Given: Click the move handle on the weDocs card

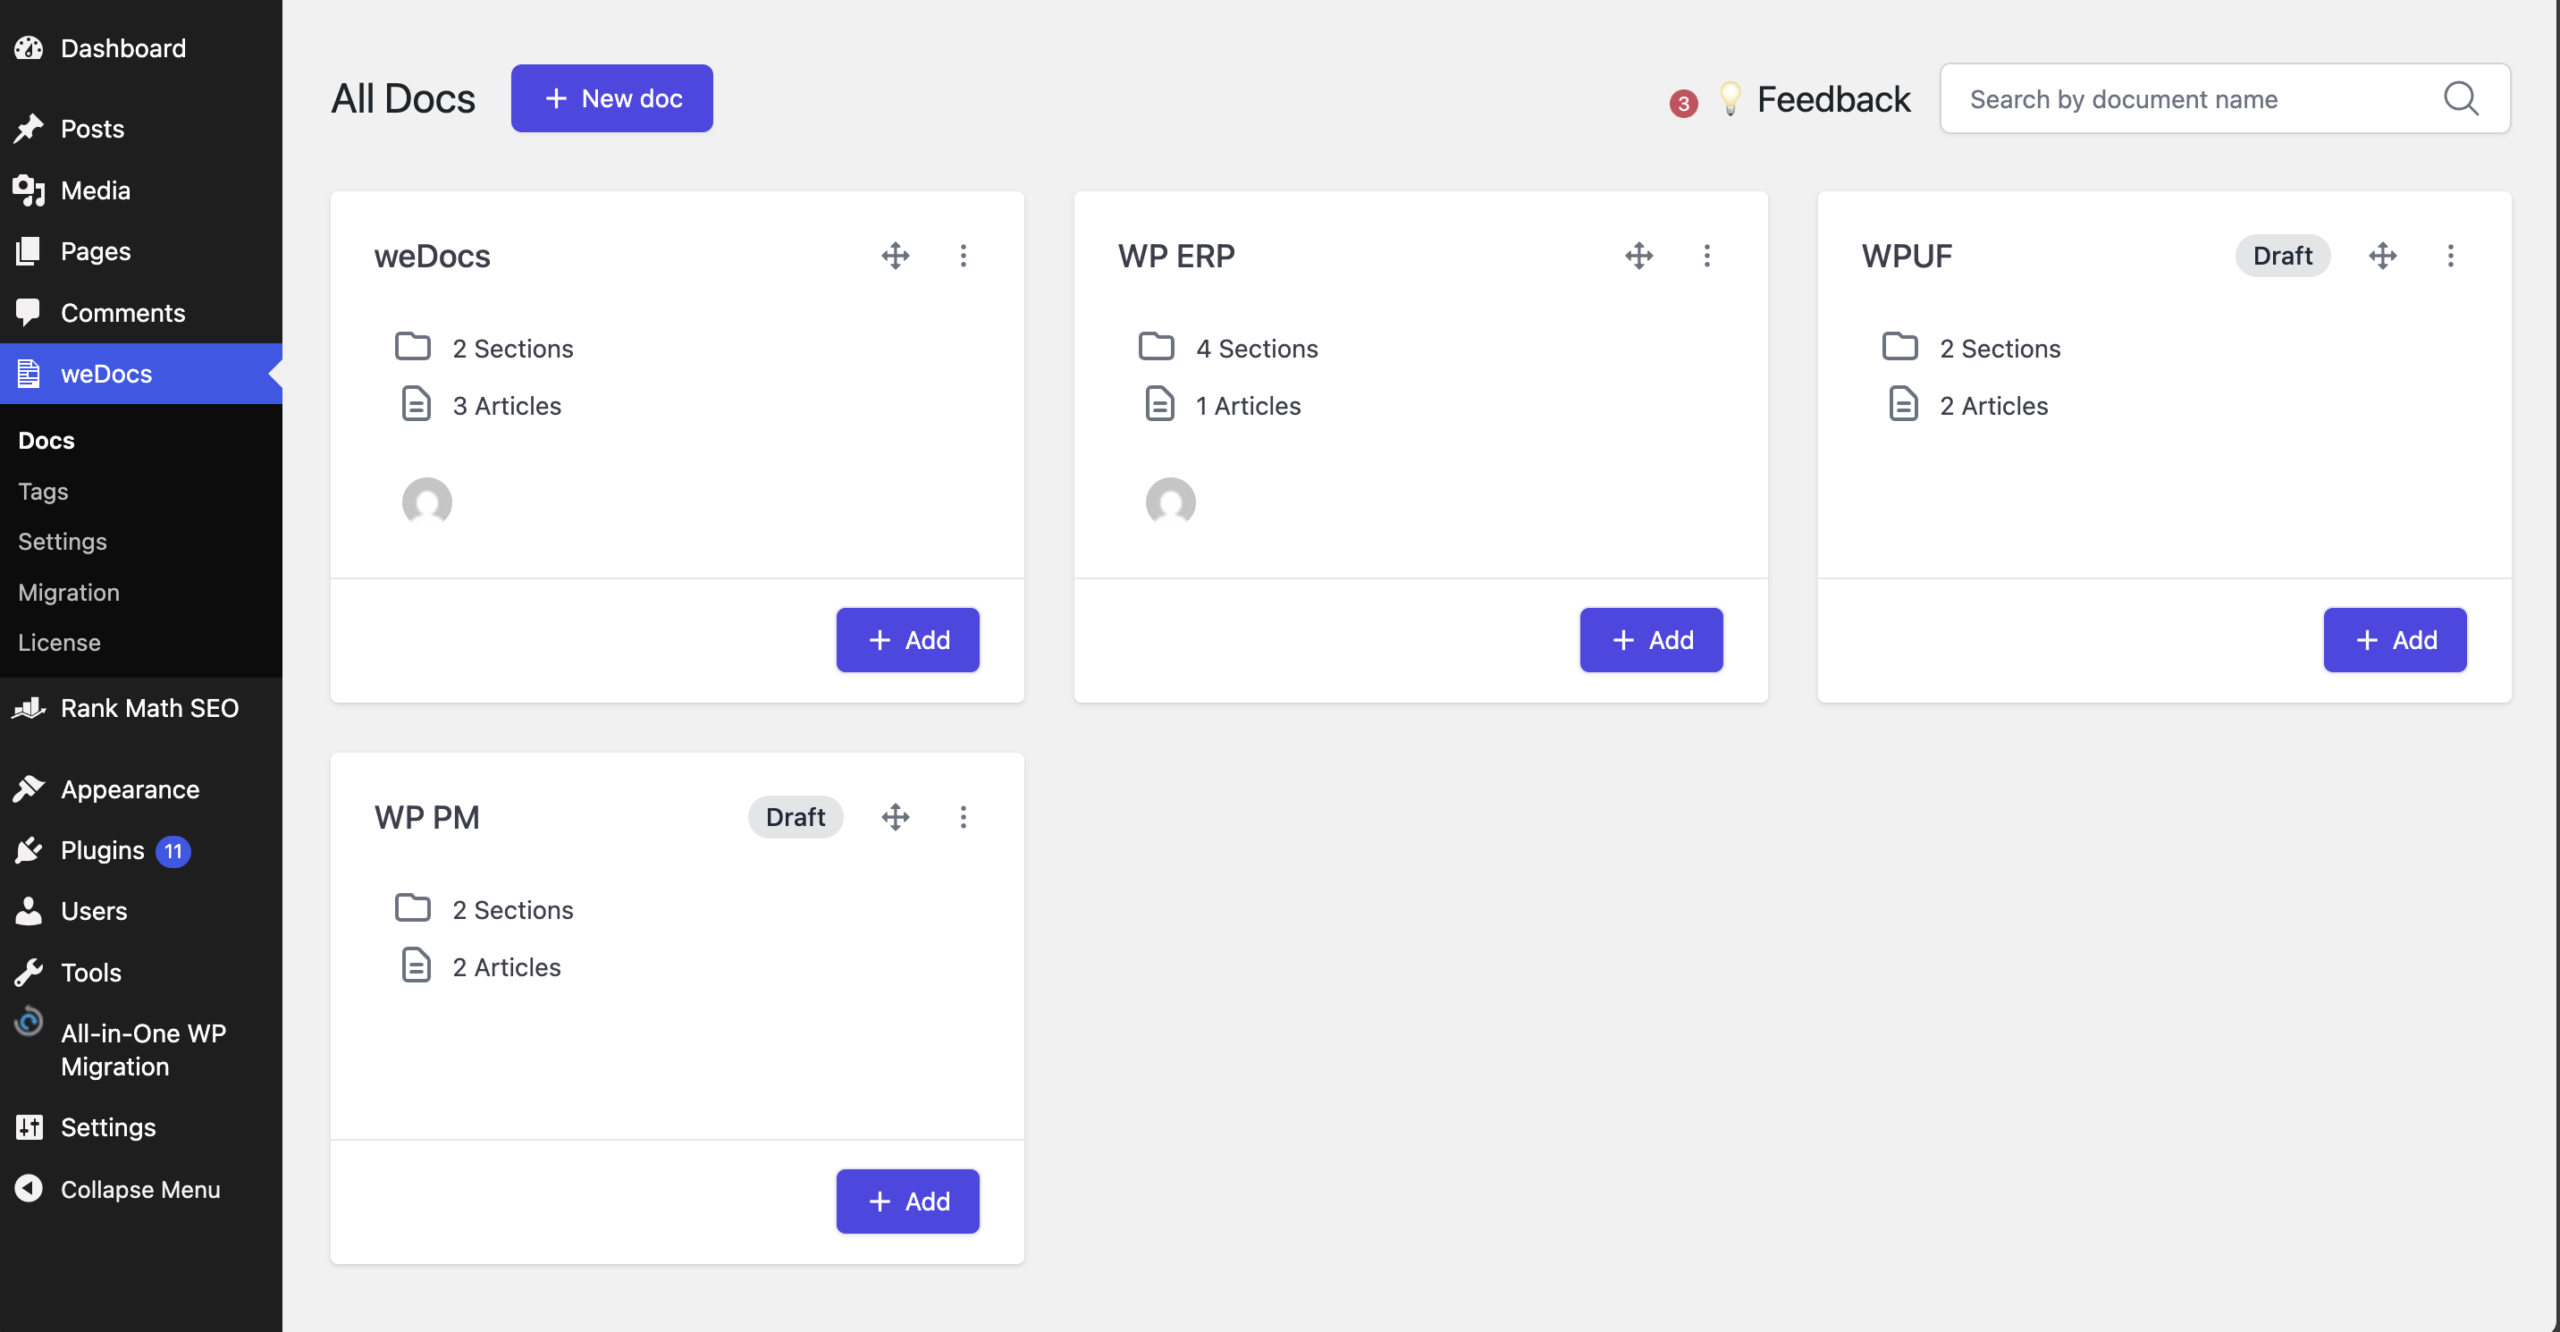Looking at the screenshot, I should pos(895,255).
